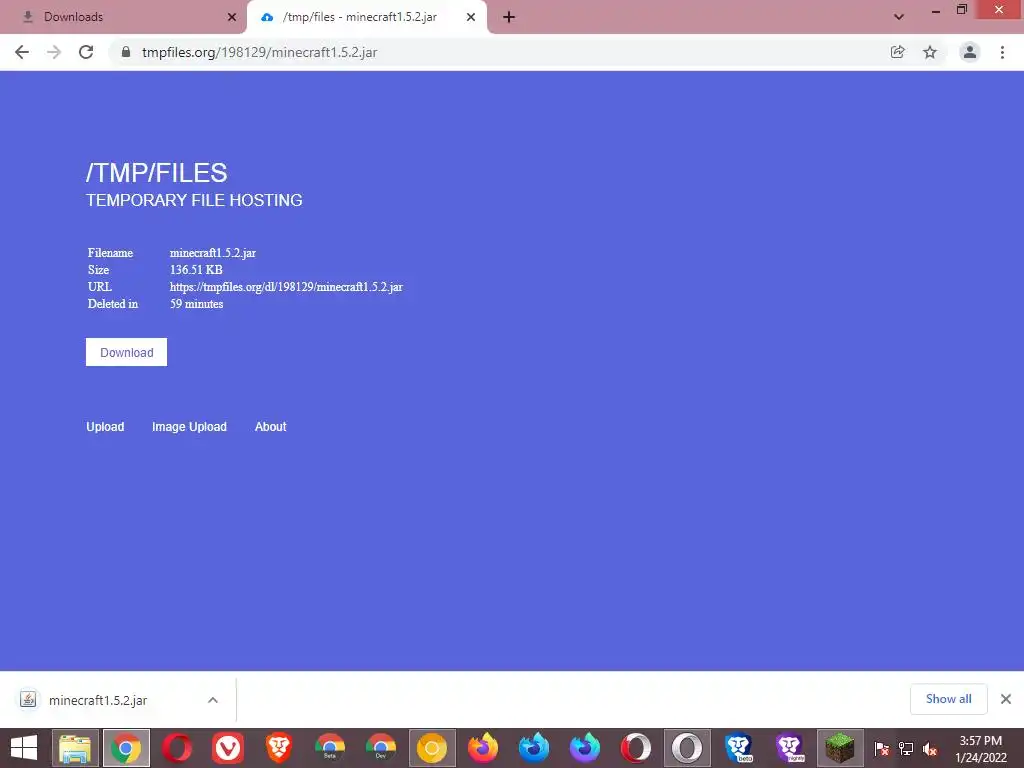The height and width of the screenshot is (768, 1024).
Task: Expand the download item options chevron
Action: coord(213,700)
